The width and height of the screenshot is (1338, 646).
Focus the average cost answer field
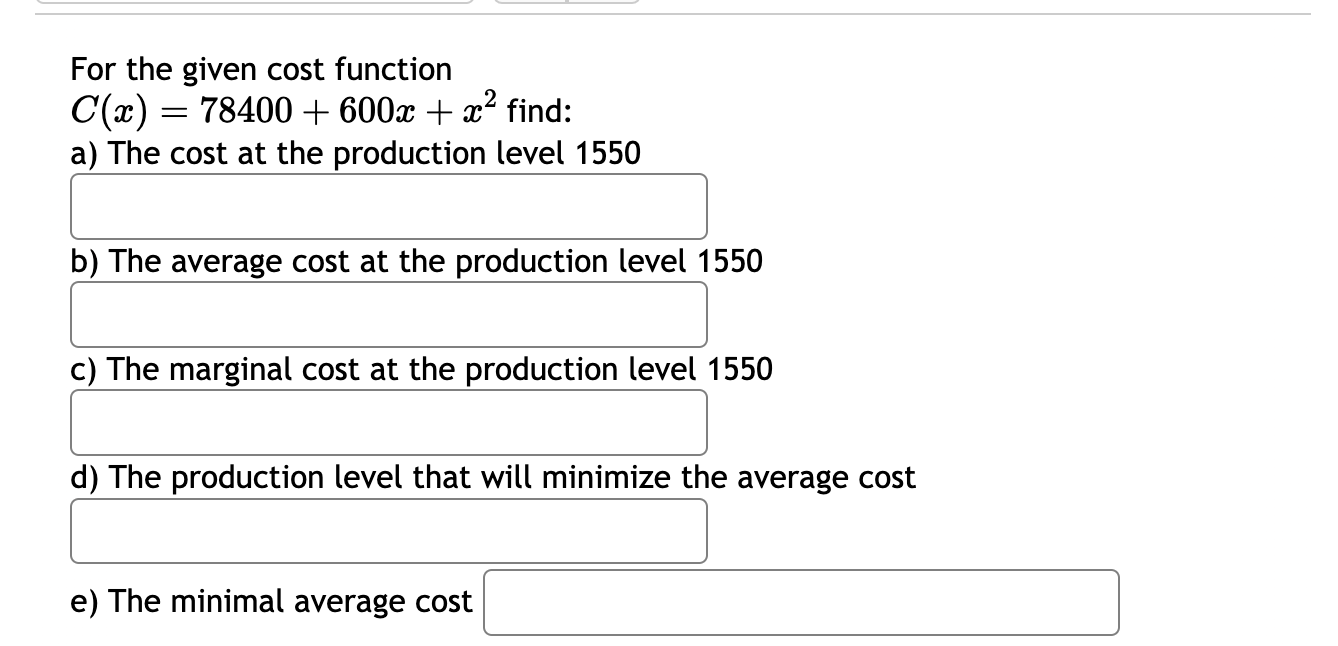(388, 314)
